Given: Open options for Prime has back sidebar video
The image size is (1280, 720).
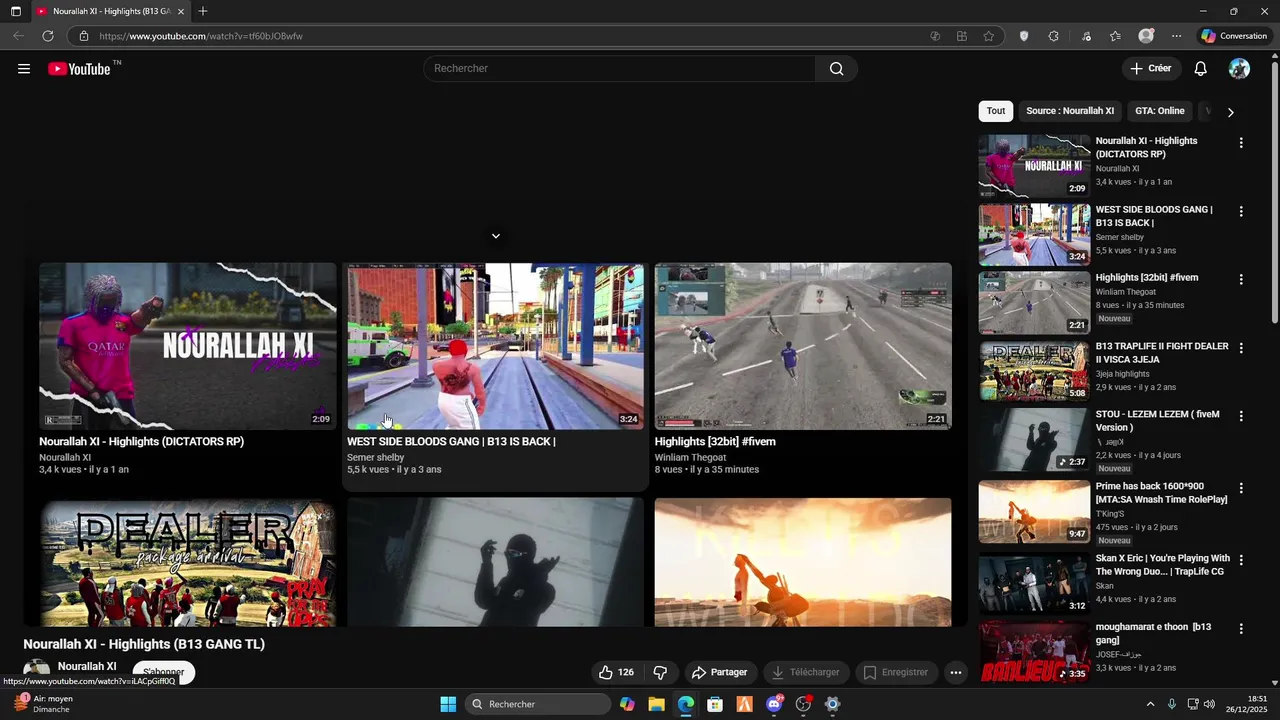Looking at the screenshot, I should point(1241,488).
